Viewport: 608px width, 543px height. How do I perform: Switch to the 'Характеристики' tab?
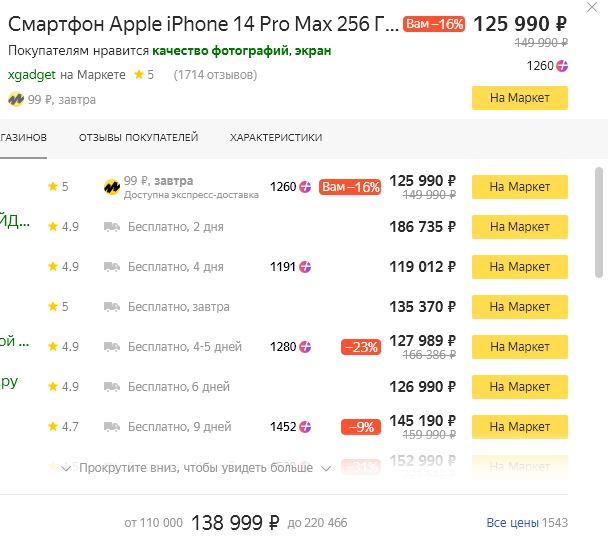click(x=275, y=138)
